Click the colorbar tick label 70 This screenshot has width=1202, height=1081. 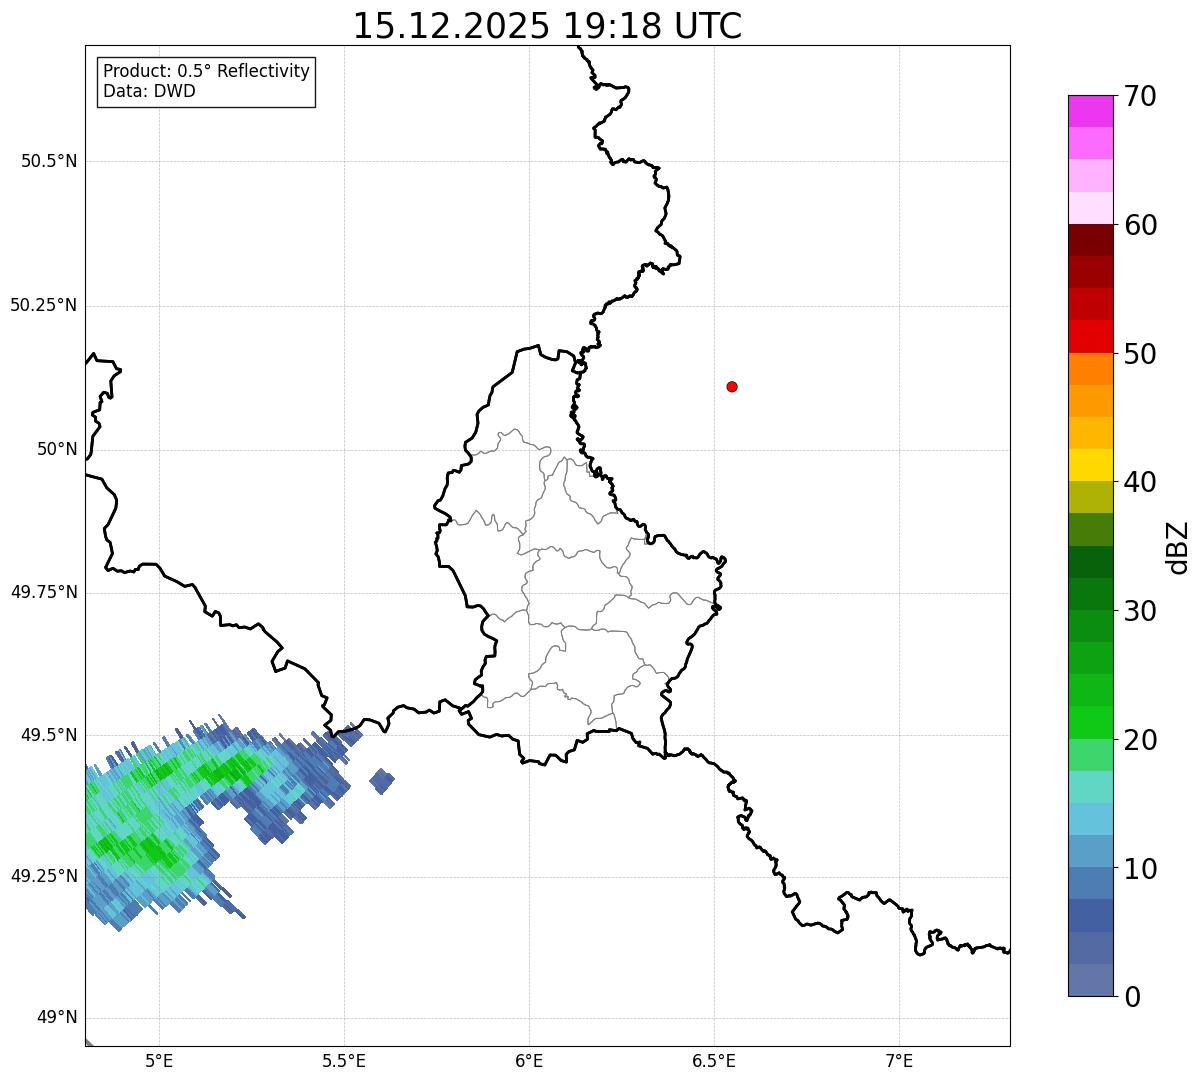[1140, 96]
